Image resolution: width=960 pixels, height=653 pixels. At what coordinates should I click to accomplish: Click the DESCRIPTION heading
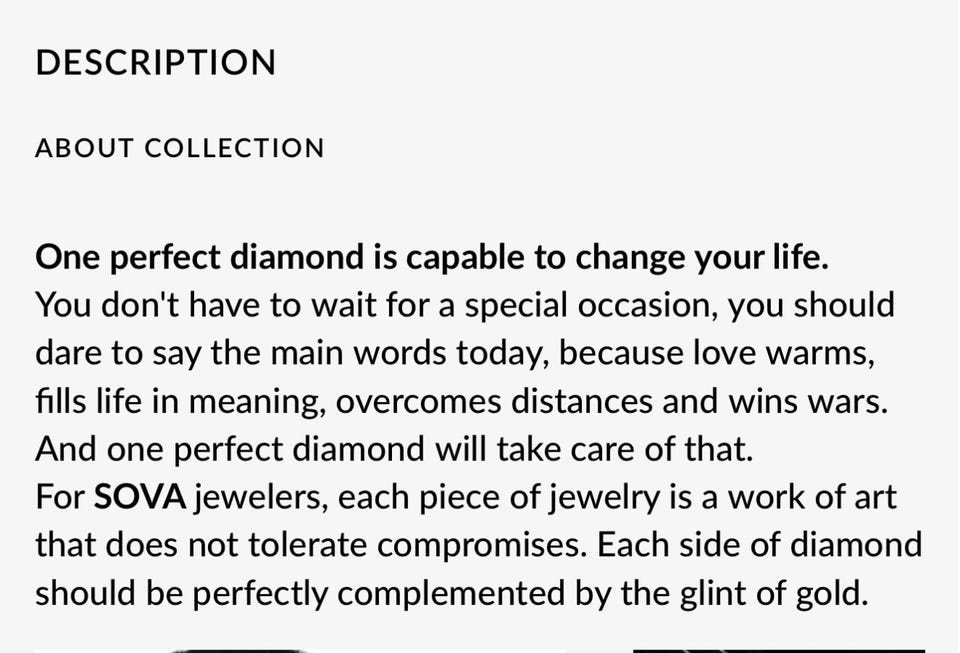pos(156,62)
